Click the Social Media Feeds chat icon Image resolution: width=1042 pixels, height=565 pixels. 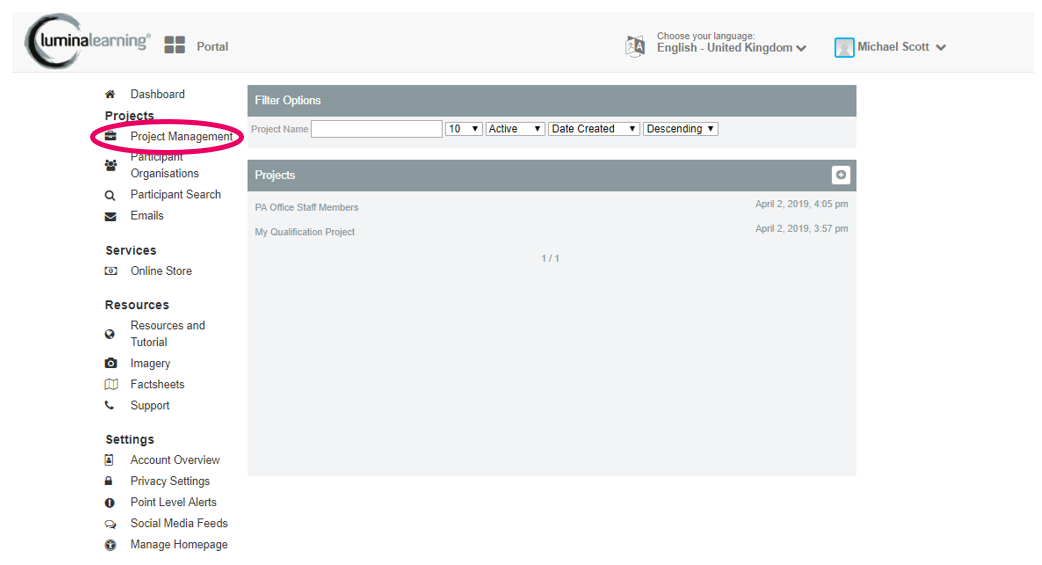110,524
